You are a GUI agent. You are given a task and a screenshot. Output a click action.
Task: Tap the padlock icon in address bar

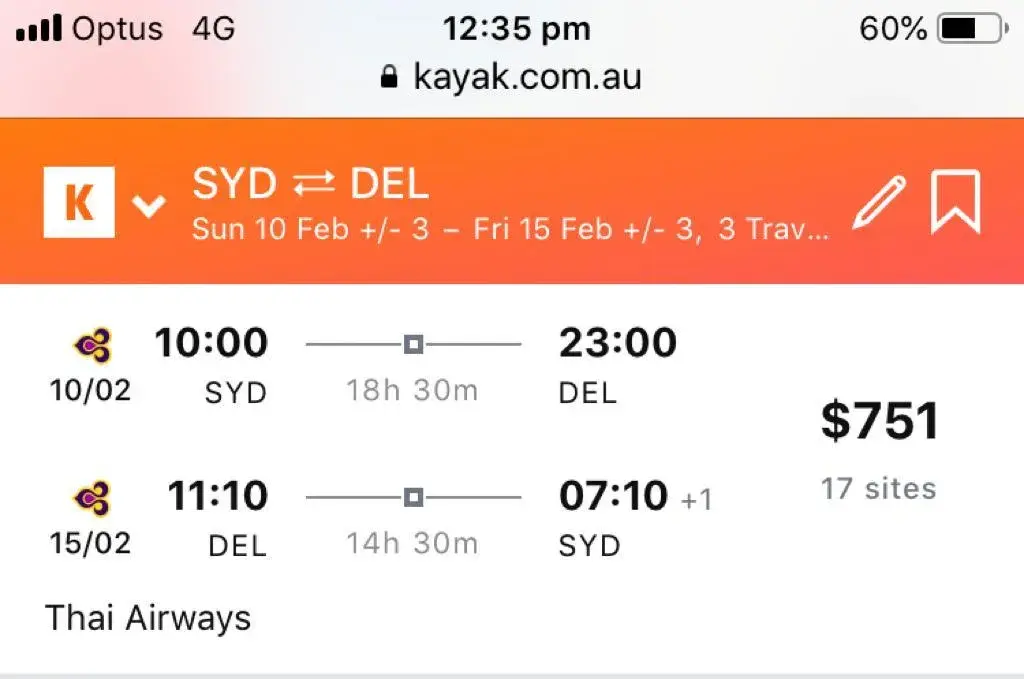pyautogui.click(x=390, y=77)
